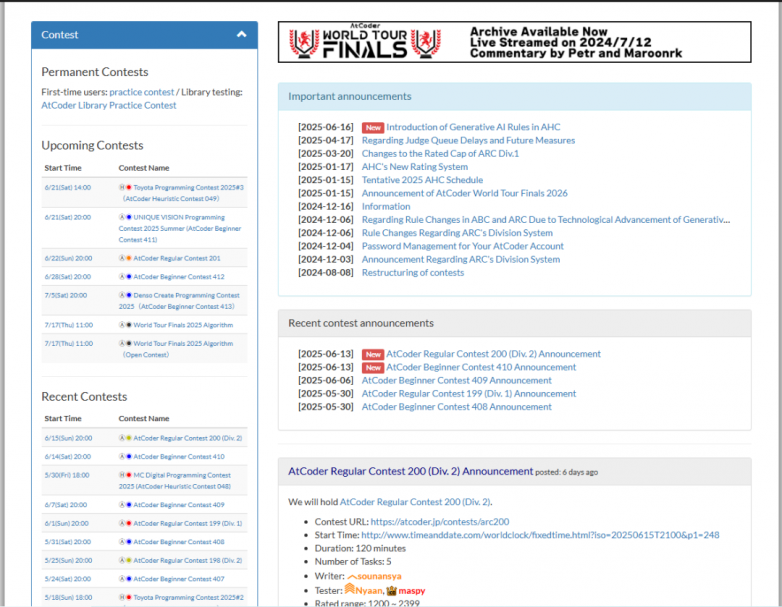Open the Restructuring of contests announcement
The height and width of the screenshot is (607, 782).
(x=412, y=272)
